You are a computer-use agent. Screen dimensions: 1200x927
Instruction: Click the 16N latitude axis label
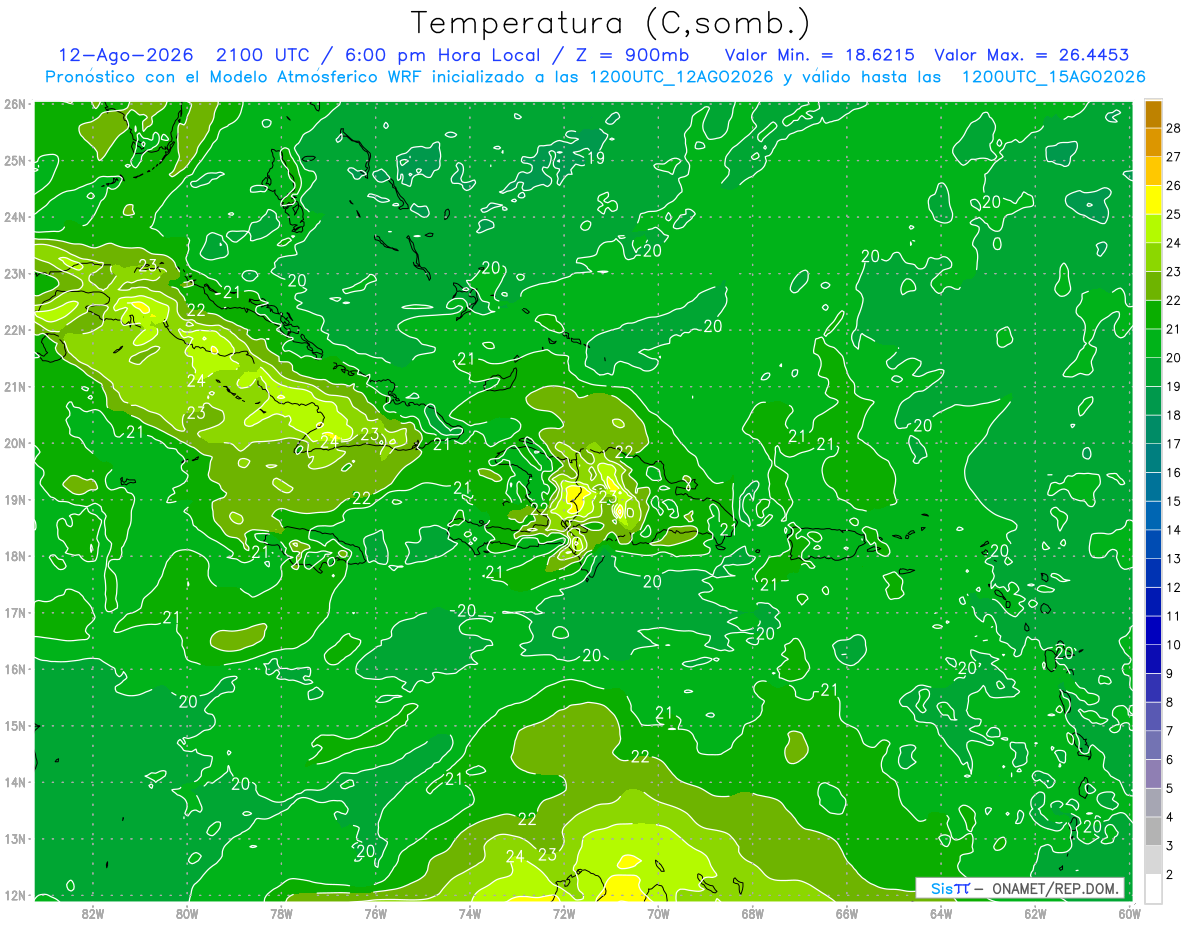click(14, 669)
